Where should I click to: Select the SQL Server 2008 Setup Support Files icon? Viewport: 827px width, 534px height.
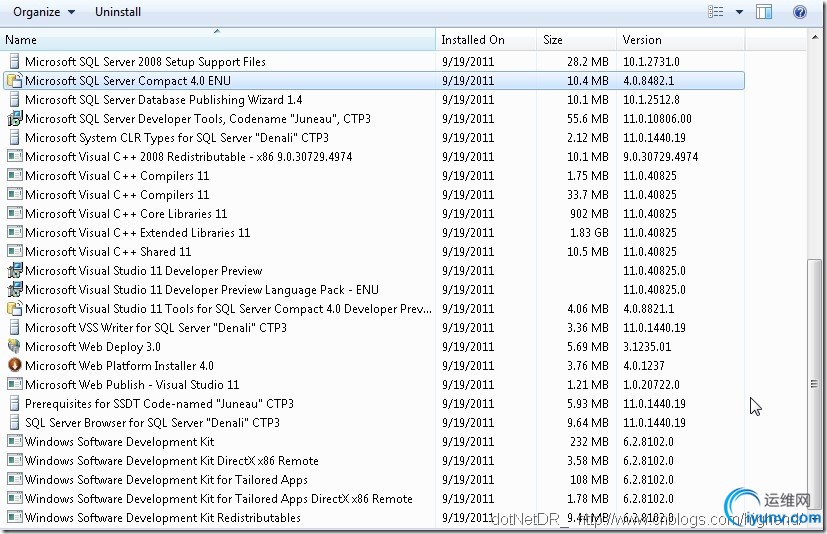pyautogui.click(x=15, y=61)
